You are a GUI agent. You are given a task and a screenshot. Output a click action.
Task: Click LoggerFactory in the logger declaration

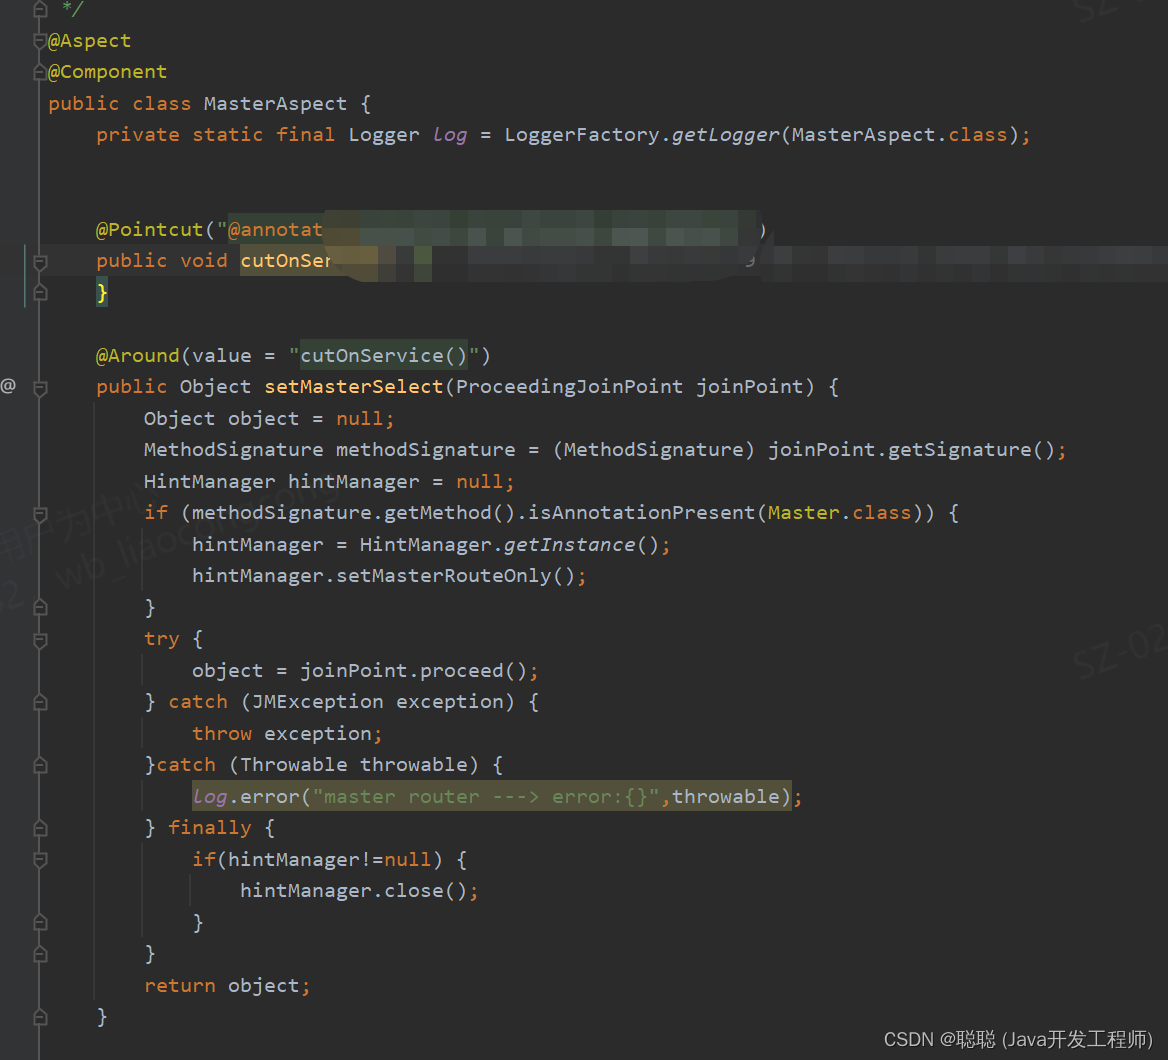tap(581, 135)
